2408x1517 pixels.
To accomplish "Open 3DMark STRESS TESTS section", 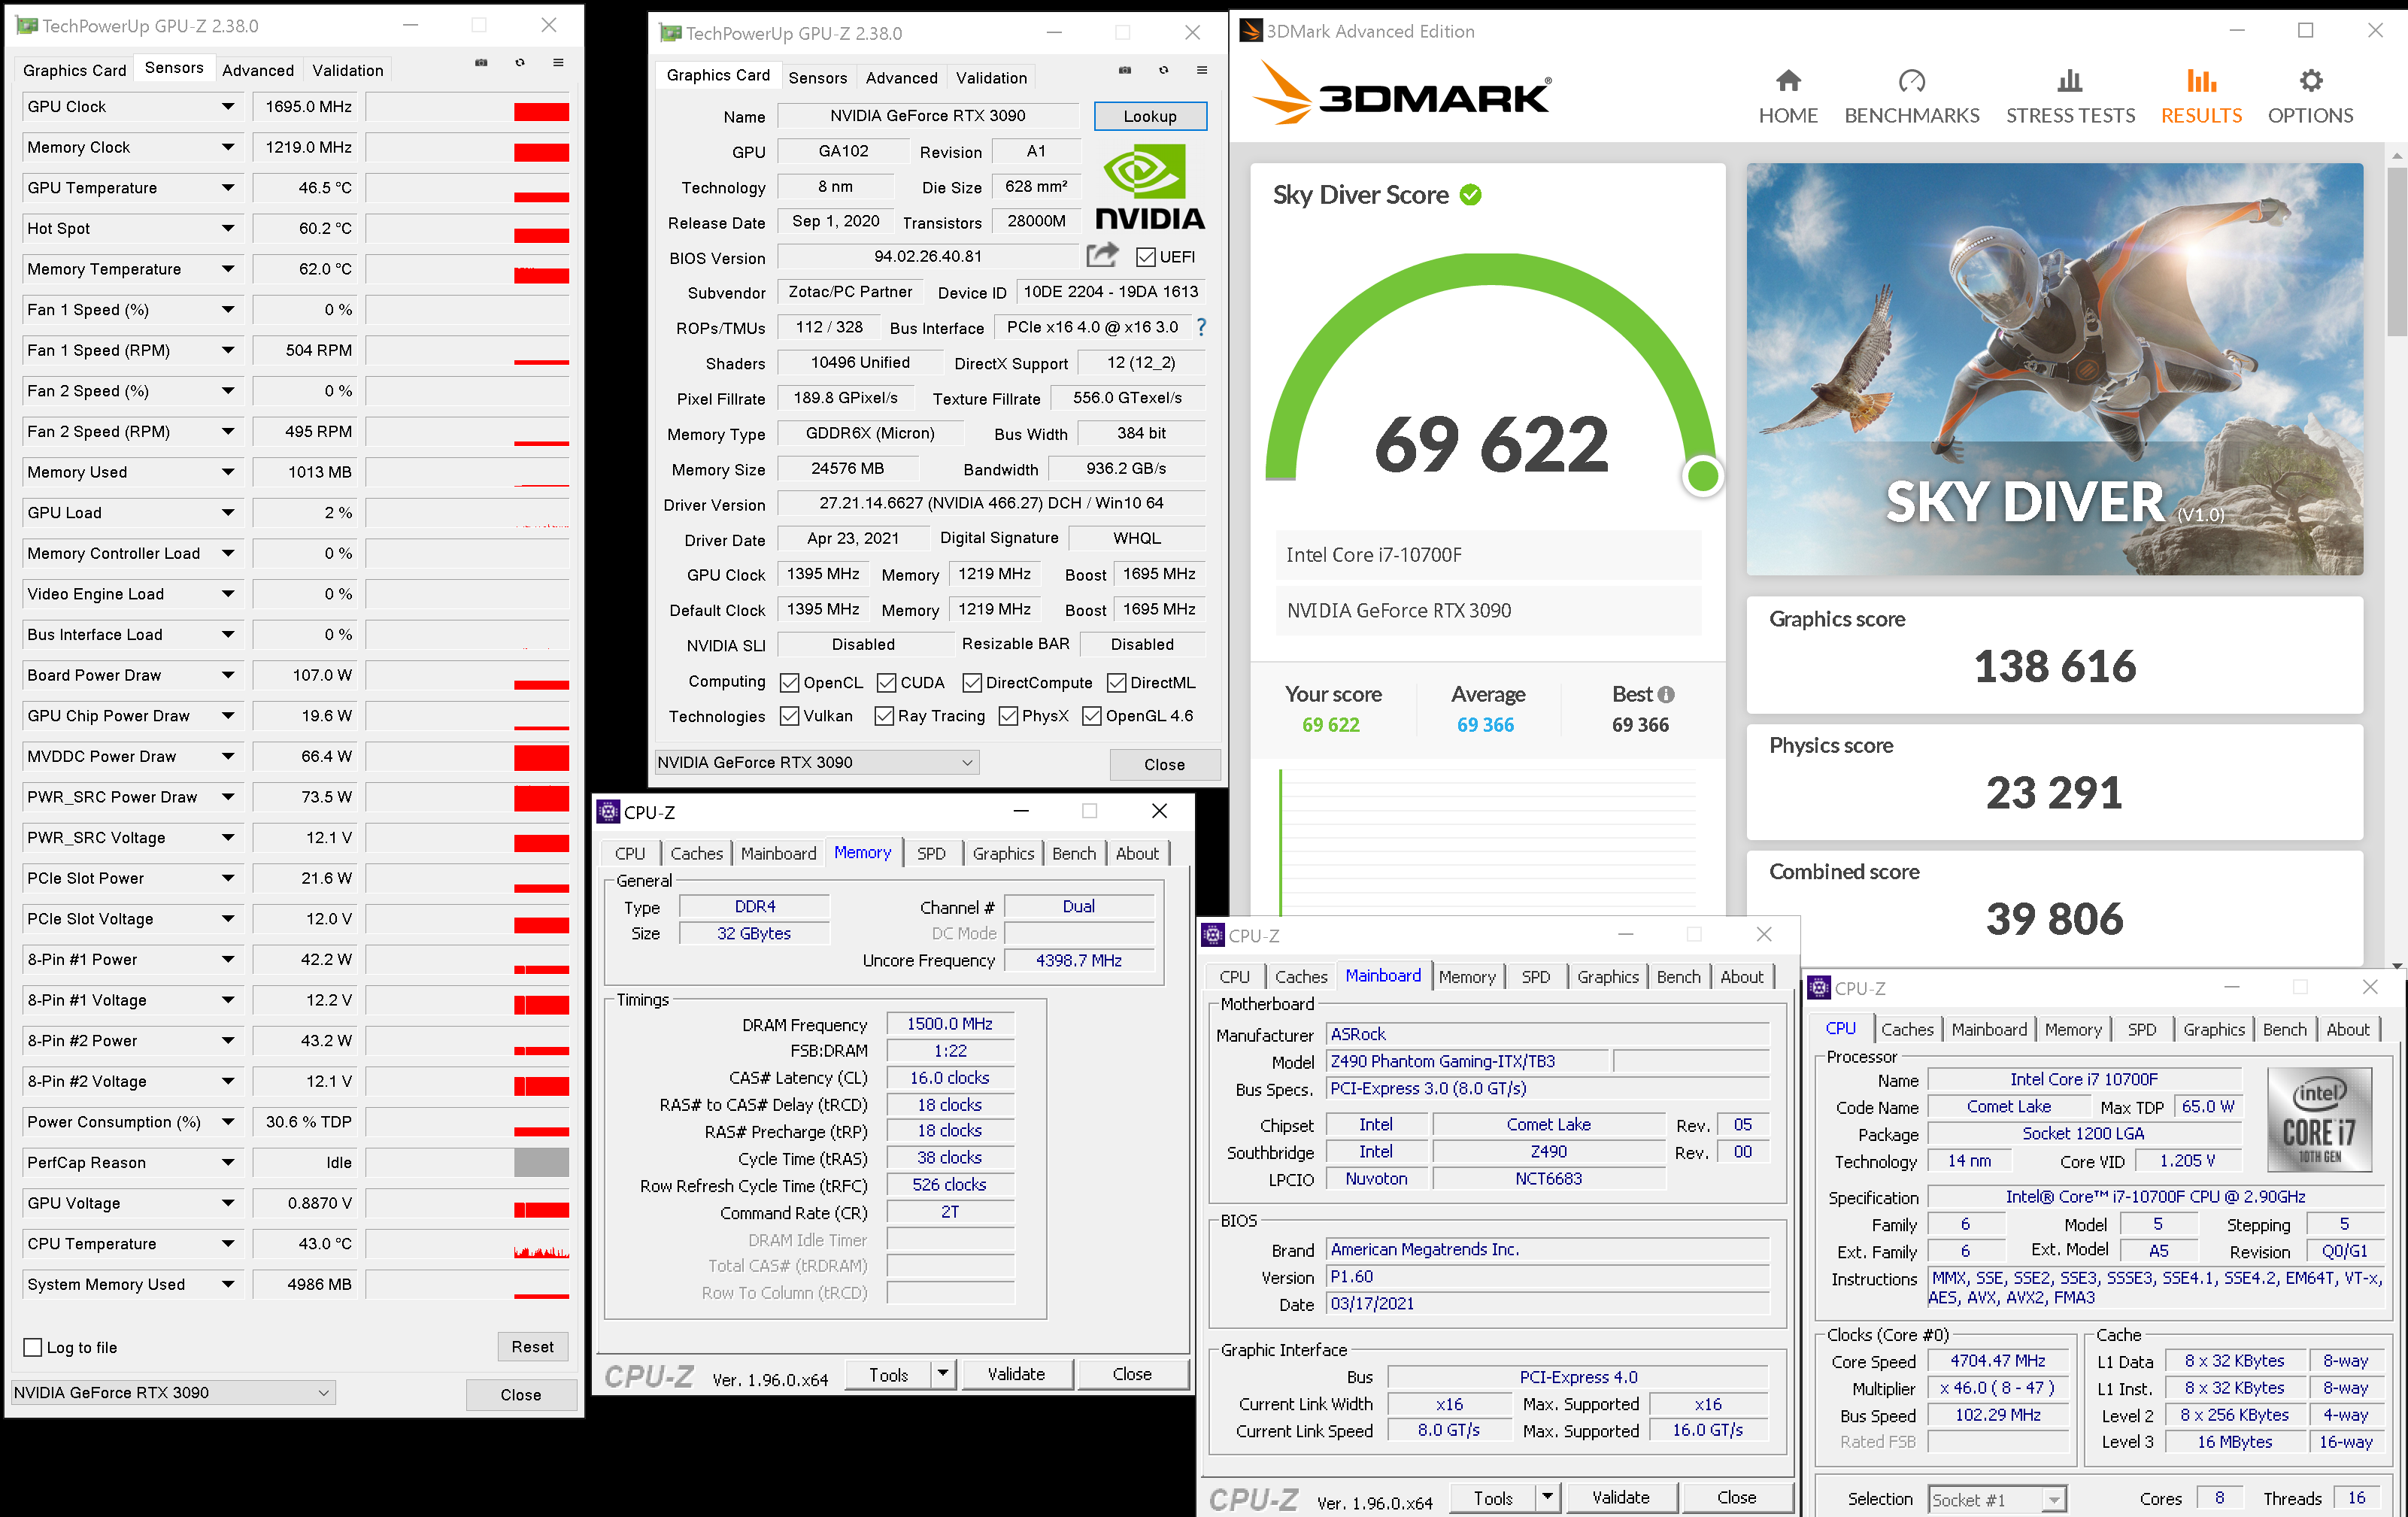I will click(x=2070, y=97).
